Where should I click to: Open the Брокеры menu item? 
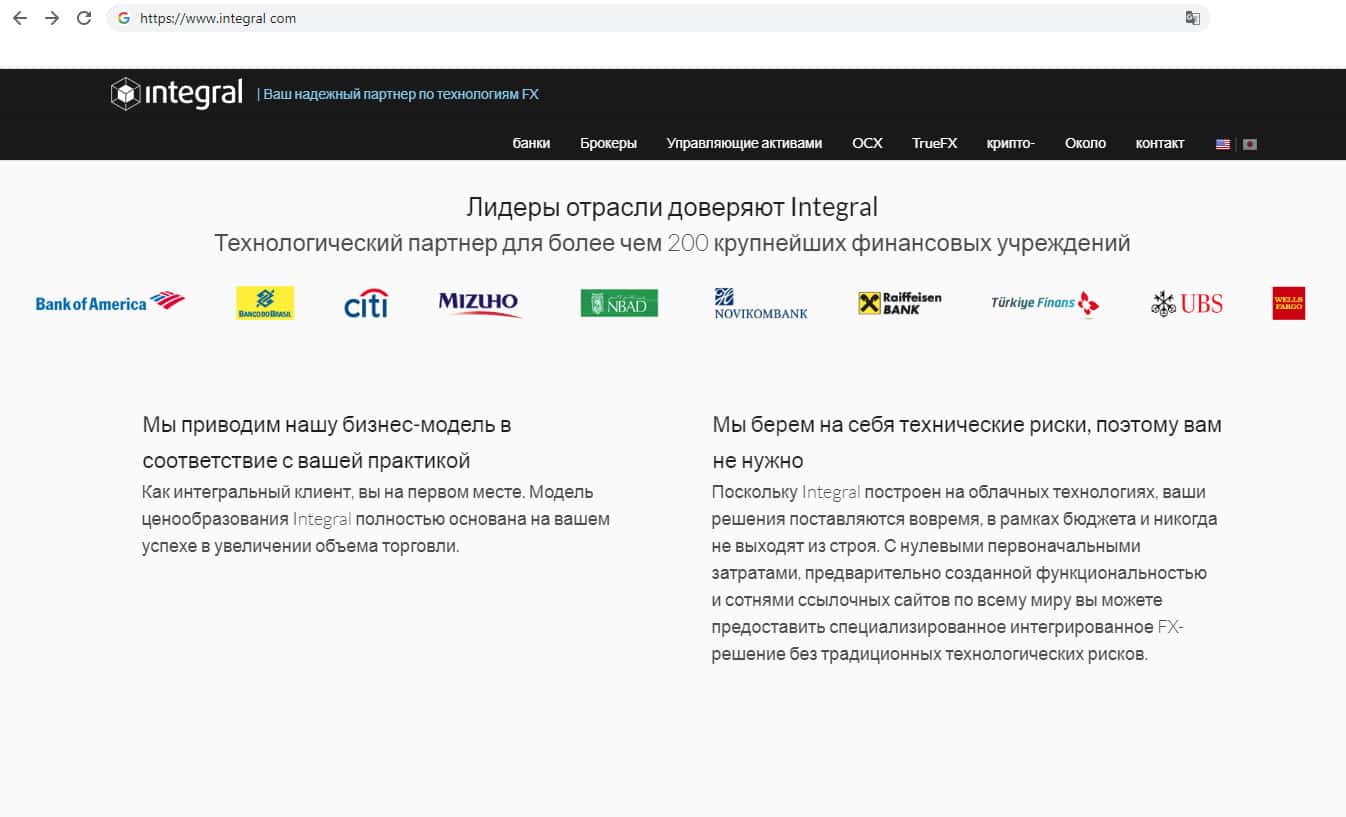coord(608,143)
